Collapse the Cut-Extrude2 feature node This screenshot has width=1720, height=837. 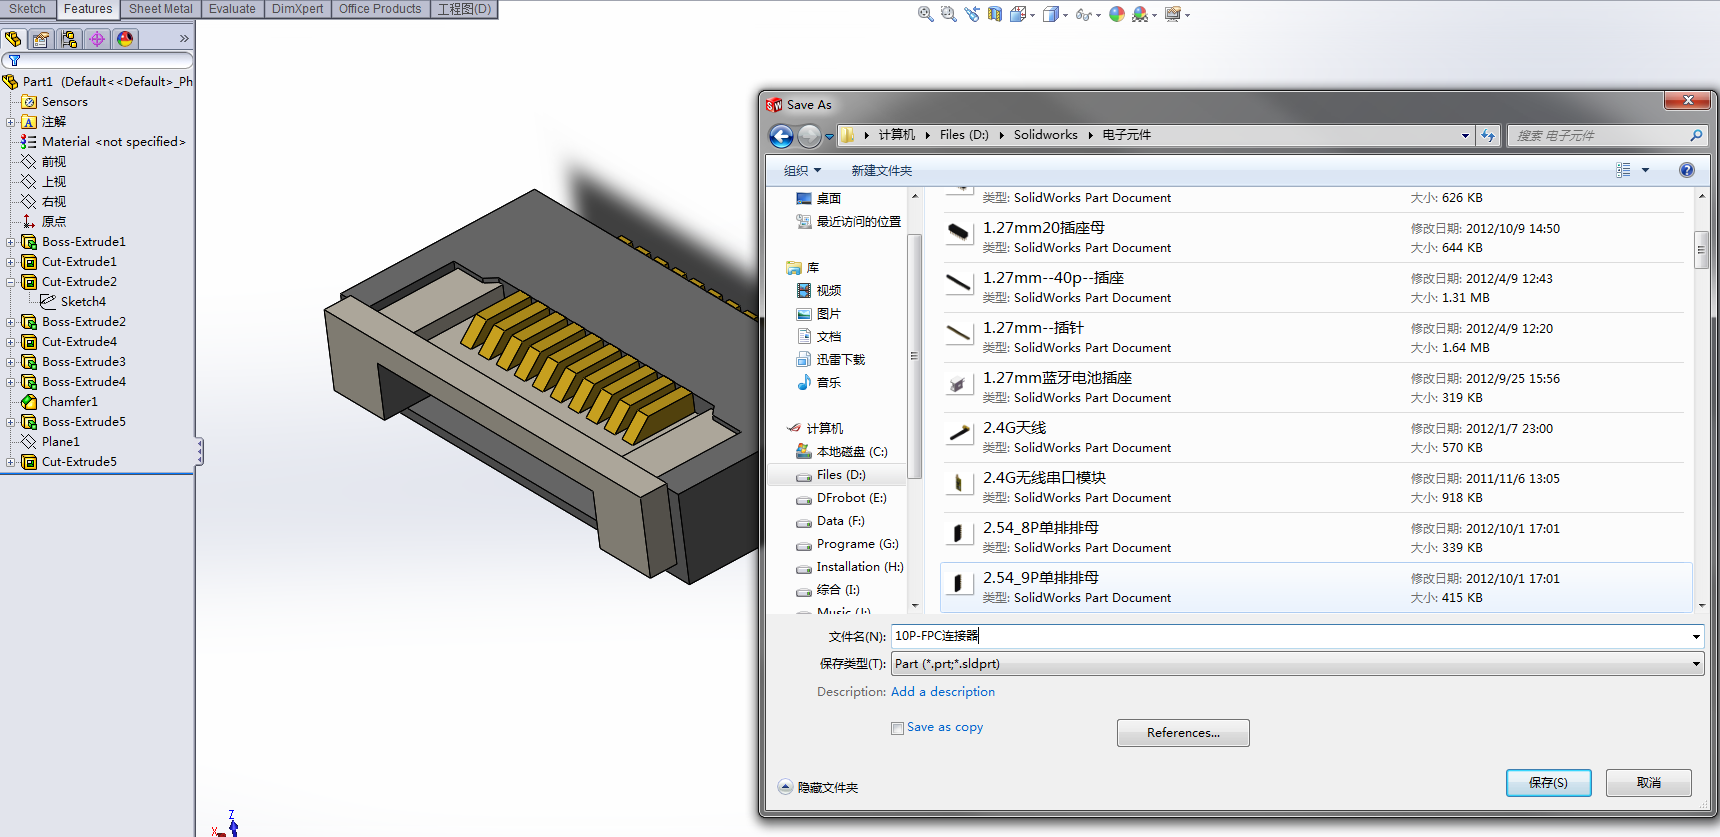(10, 282)
